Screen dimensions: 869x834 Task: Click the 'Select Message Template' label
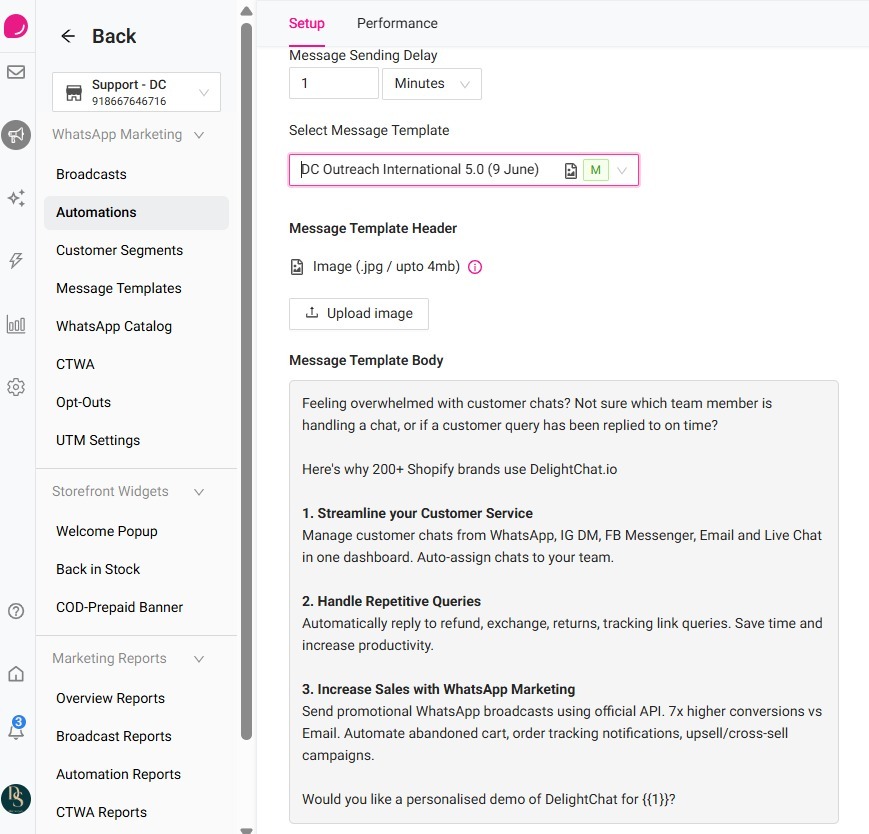[369, 130]
